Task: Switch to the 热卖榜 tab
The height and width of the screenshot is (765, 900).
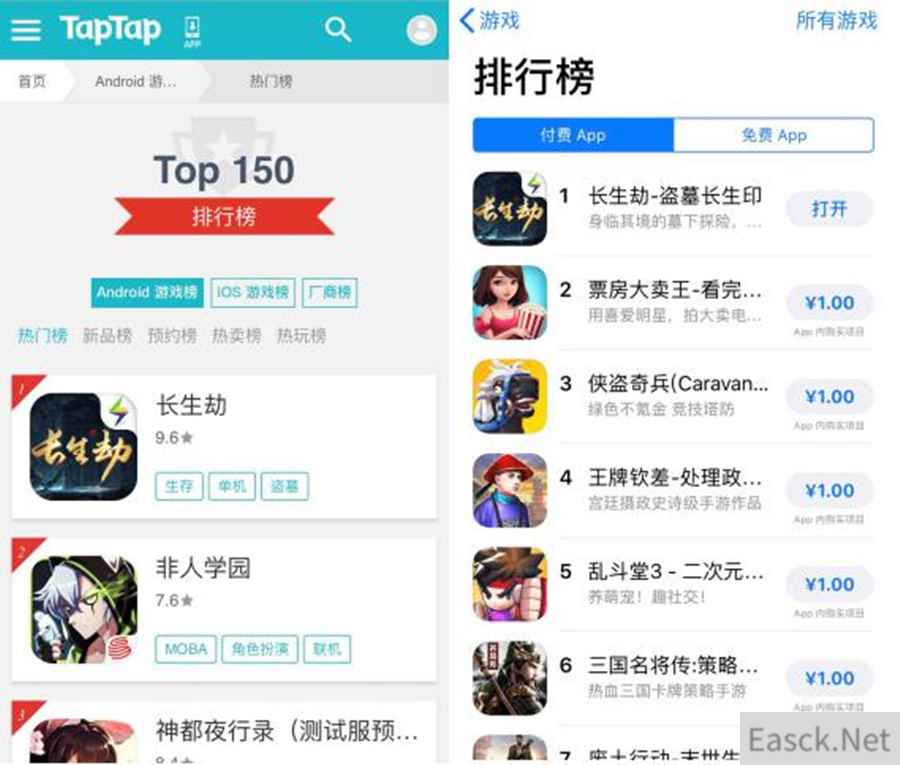Action: point(236,336)
